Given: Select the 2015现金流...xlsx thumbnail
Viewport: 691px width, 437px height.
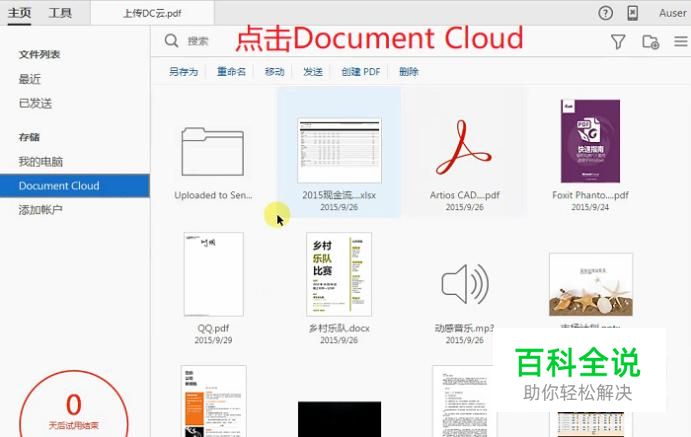Looking at the screenshot, I should (339, 151).
